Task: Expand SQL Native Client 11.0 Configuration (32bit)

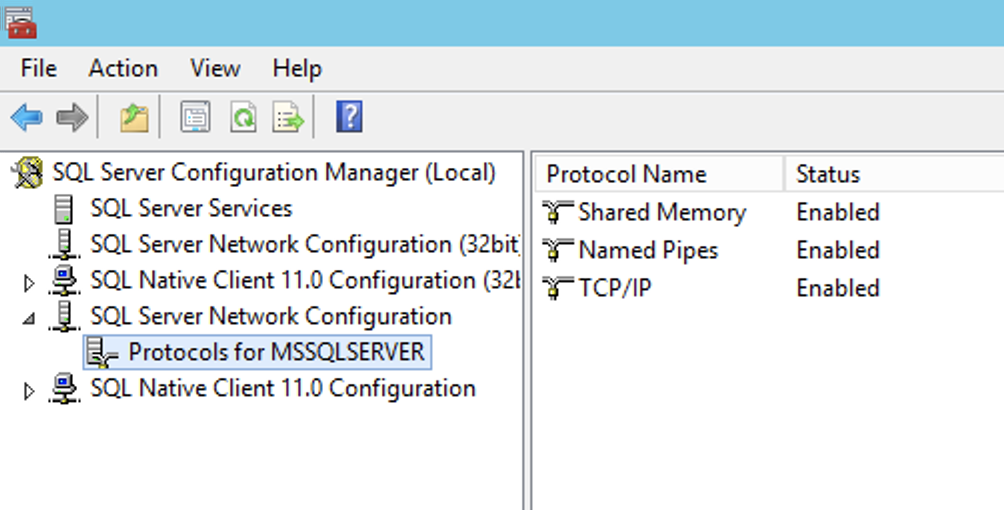Action: [29, 283]
